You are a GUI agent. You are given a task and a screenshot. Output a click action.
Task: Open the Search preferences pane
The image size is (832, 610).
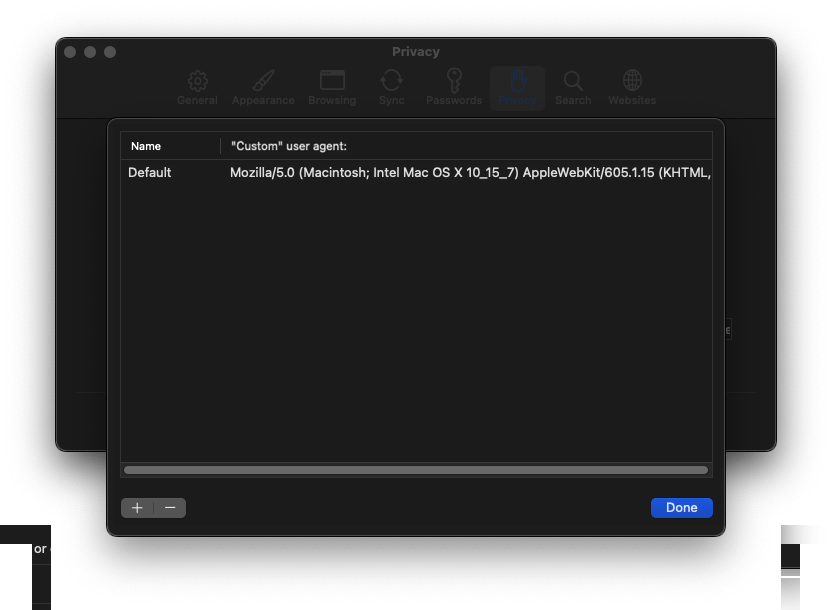(x=573, y=87)
